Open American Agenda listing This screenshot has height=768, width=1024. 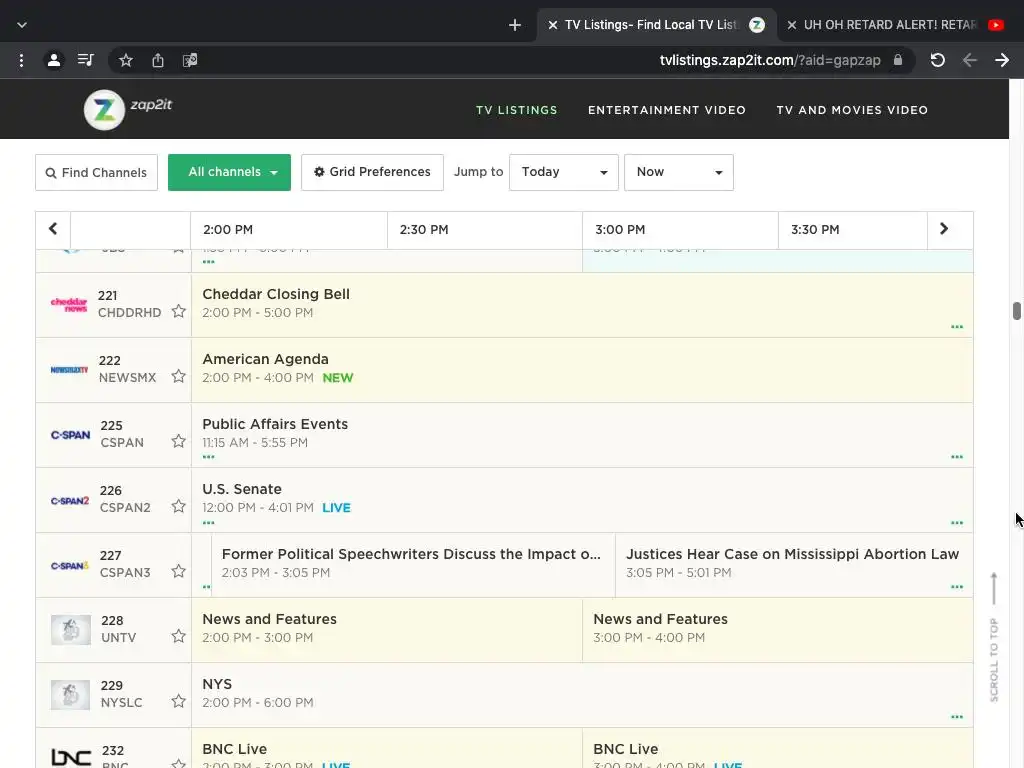coord(582,370)
